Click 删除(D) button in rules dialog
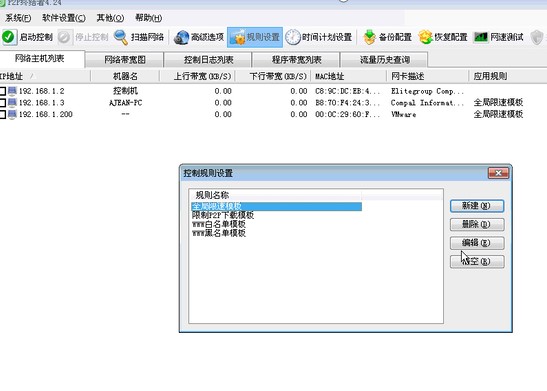547x391 pixels. [x=477, y=224]
